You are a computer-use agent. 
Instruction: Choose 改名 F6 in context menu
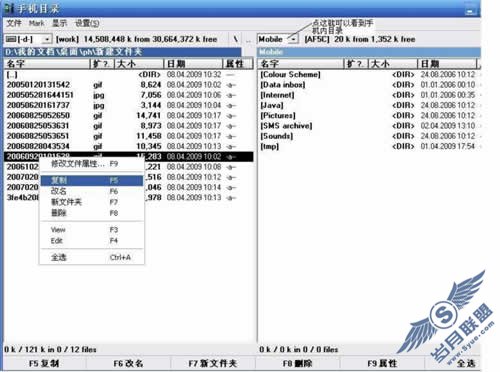tap(92, 191)
